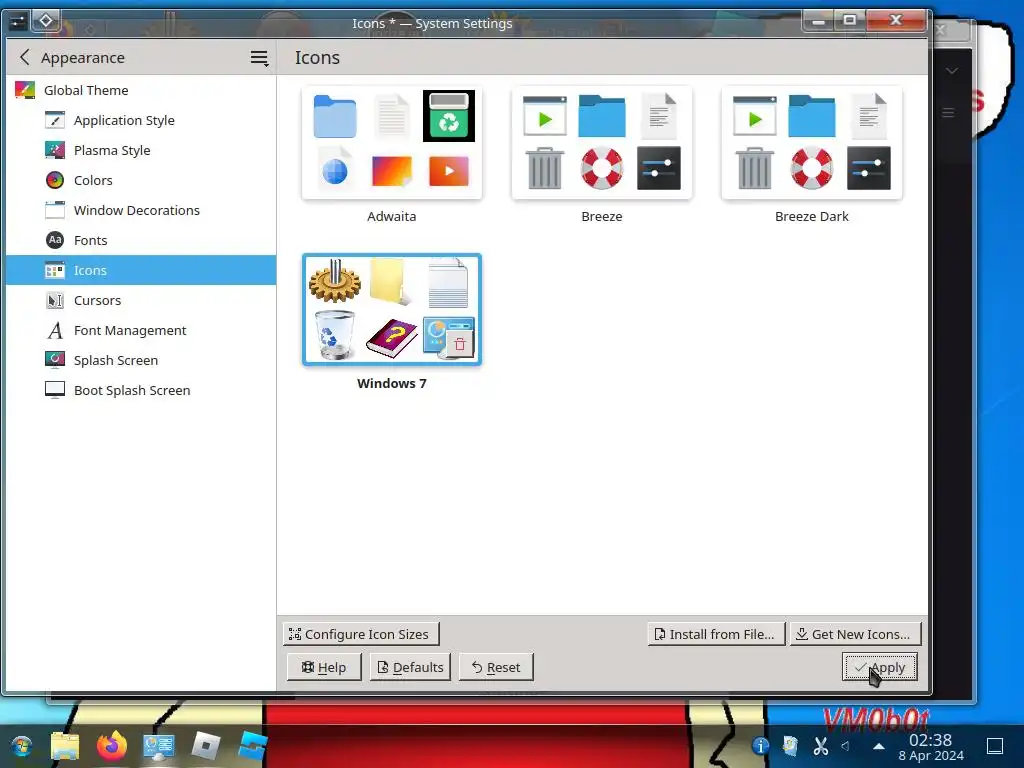This screenshot has width=1024, height=768.
Task: Open the Start menu orb on taskbar
Action: (22, 746)
